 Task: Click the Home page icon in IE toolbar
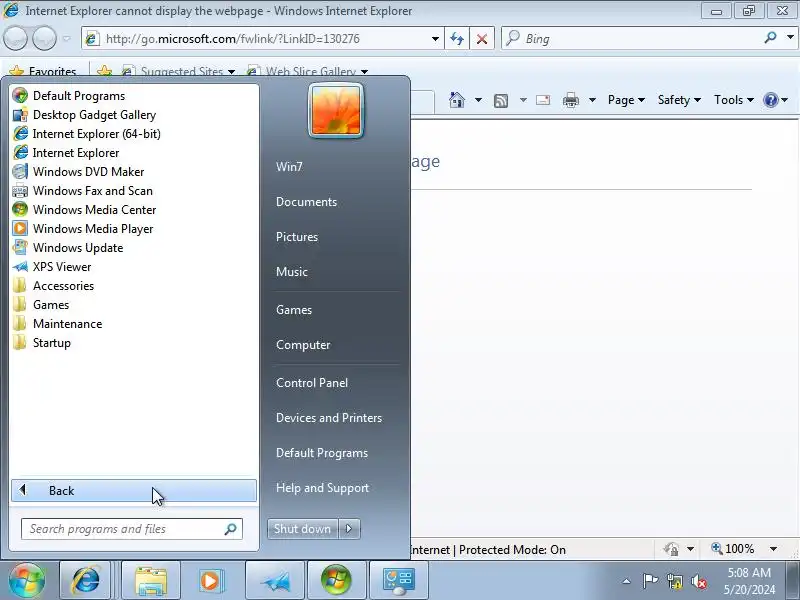click(457, 100)
